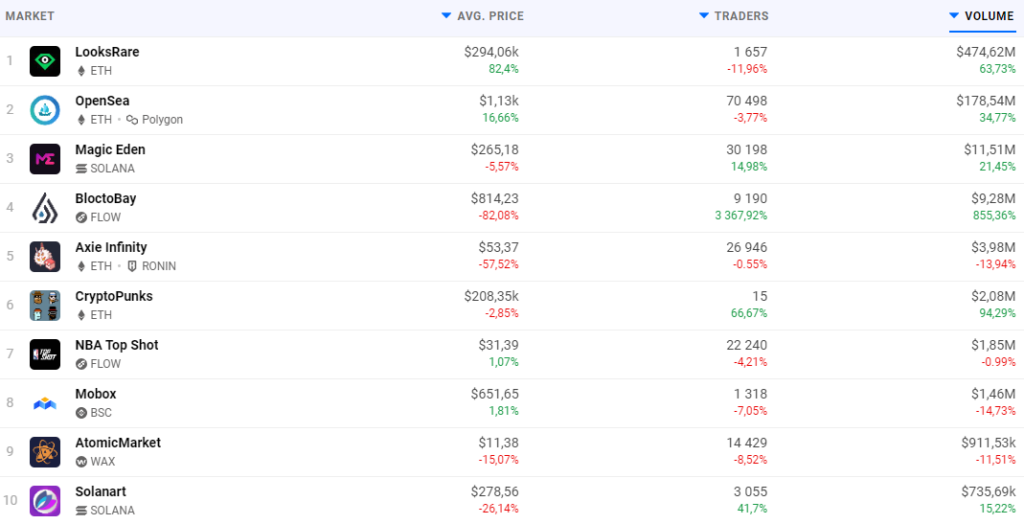Click the Axie Infinity logo icon
This screenshot has width=1024, height=524.
tap(45, 257)
